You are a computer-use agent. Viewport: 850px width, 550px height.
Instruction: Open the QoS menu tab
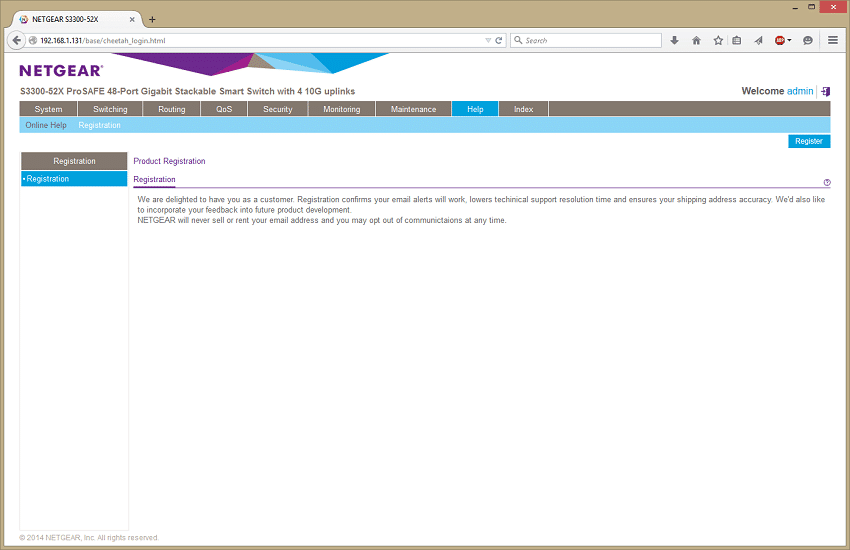[x=224, y=109]
